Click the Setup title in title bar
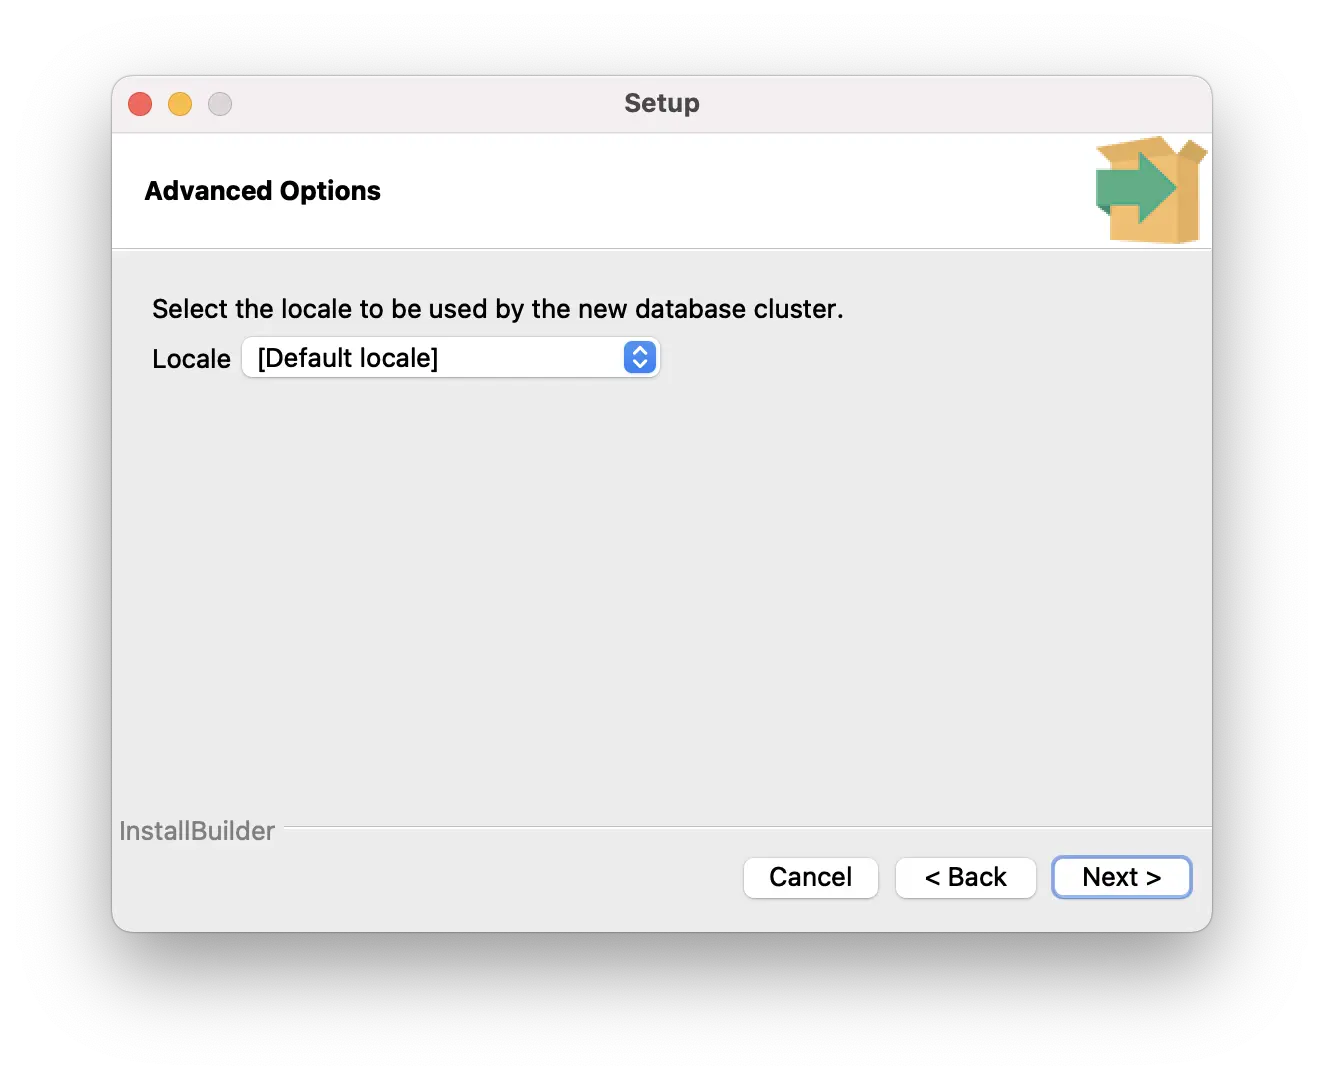Screen dimensions: 1324x1080 (661, 103)
